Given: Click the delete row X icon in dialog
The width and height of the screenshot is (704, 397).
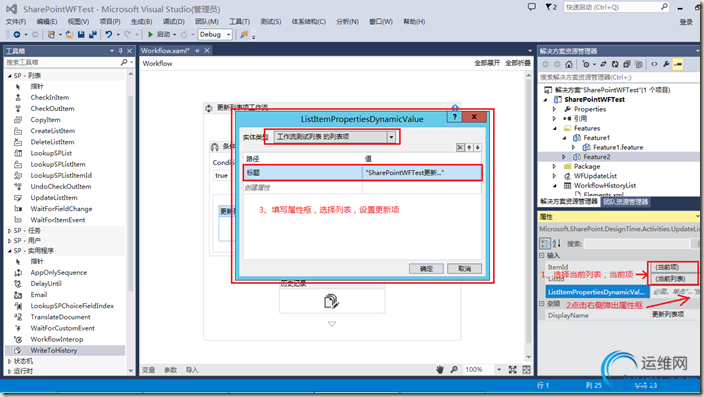Looking at the screenshot, I should pyautogui.click(x=460, y=147).
